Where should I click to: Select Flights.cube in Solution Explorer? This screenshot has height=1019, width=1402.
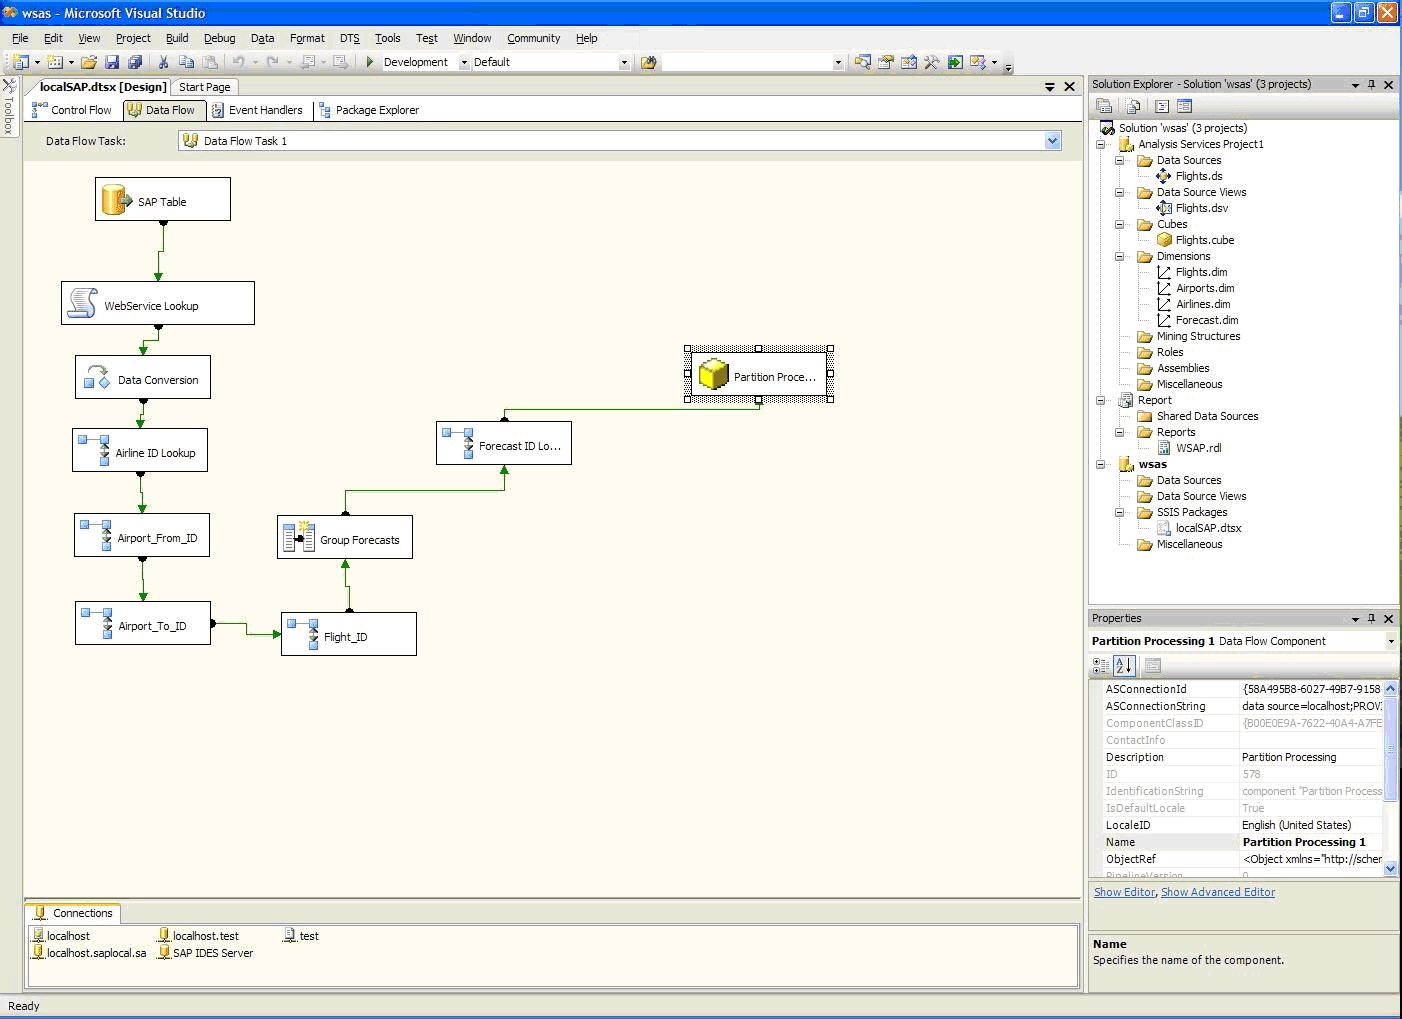1195,240
